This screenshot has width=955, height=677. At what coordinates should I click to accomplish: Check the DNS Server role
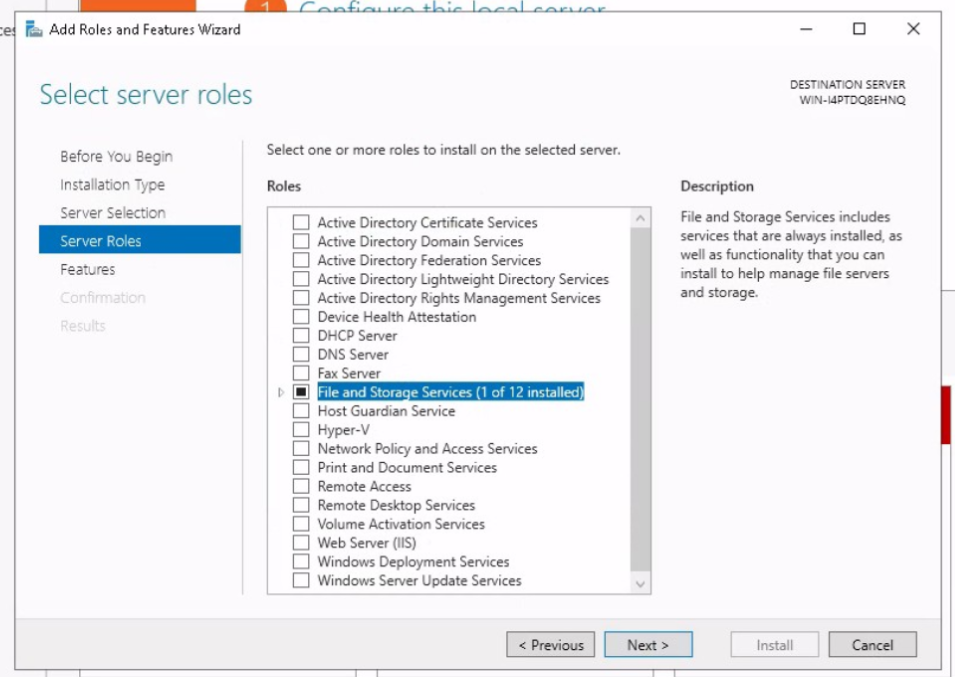[x=301, y=355]
